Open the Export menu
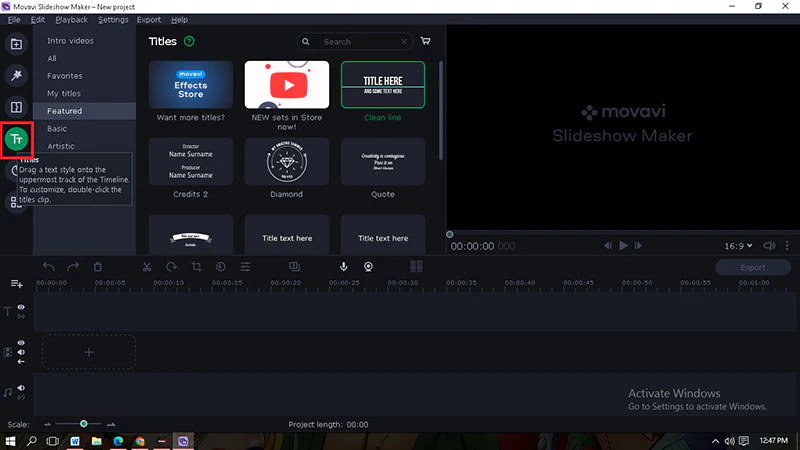This screenshot has height=450, width=800. coord(149,20)
